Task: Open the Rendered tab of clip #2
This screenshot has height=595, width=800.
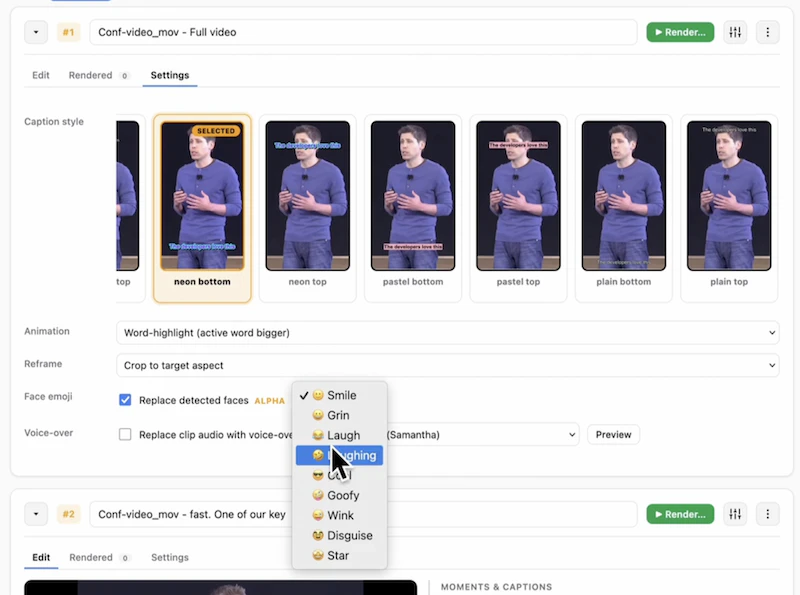Action: pos(98,557)
